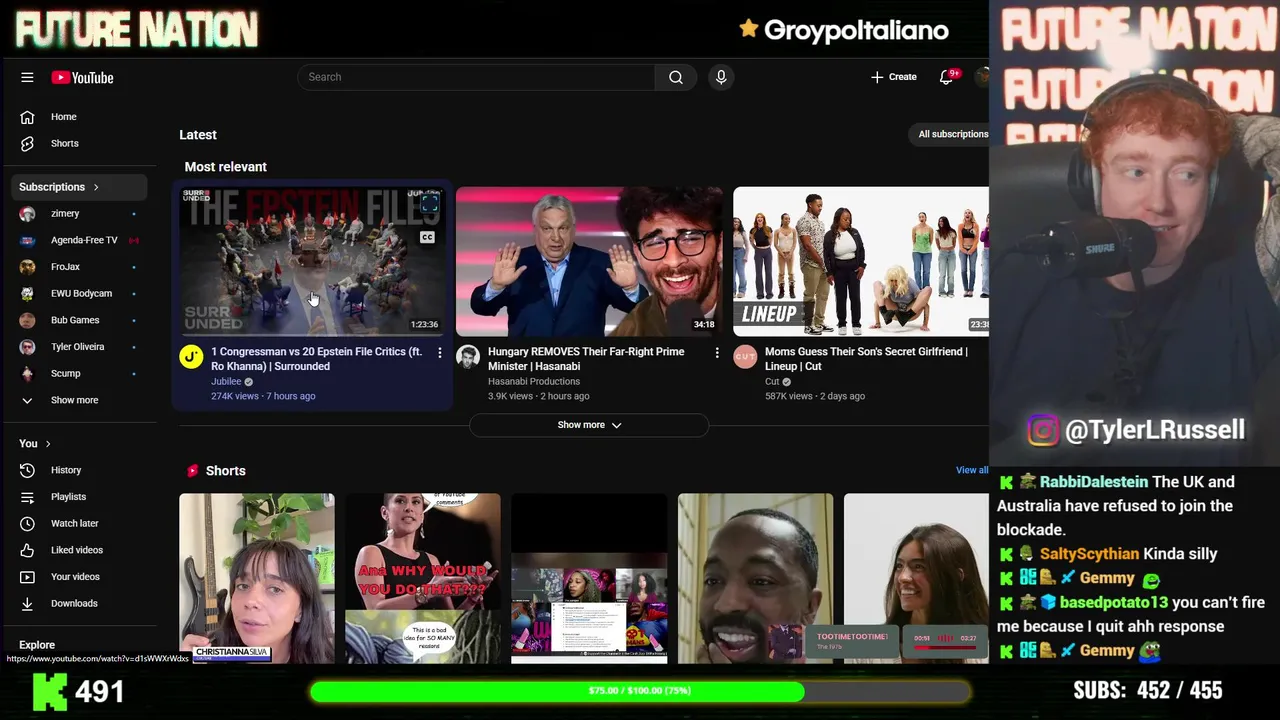Click Shorts section icon
The height and width of the screenshot is (720, 1280).
point(192,470)
